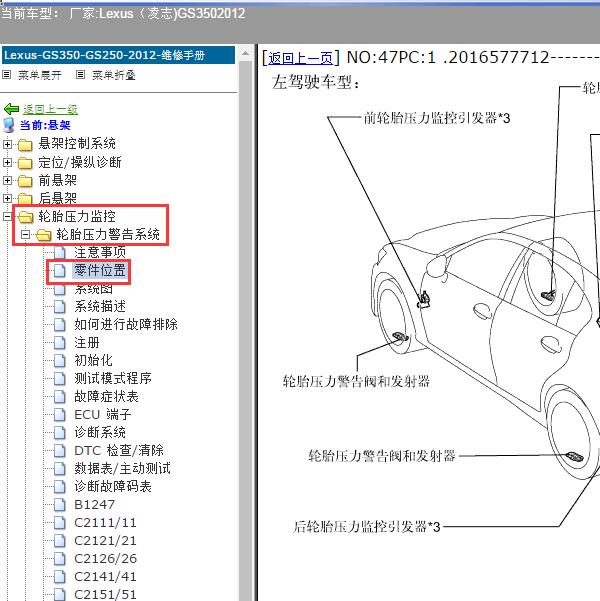Open the 测试模式程序 document
This screenshot has height=601, width=600.
113,379
